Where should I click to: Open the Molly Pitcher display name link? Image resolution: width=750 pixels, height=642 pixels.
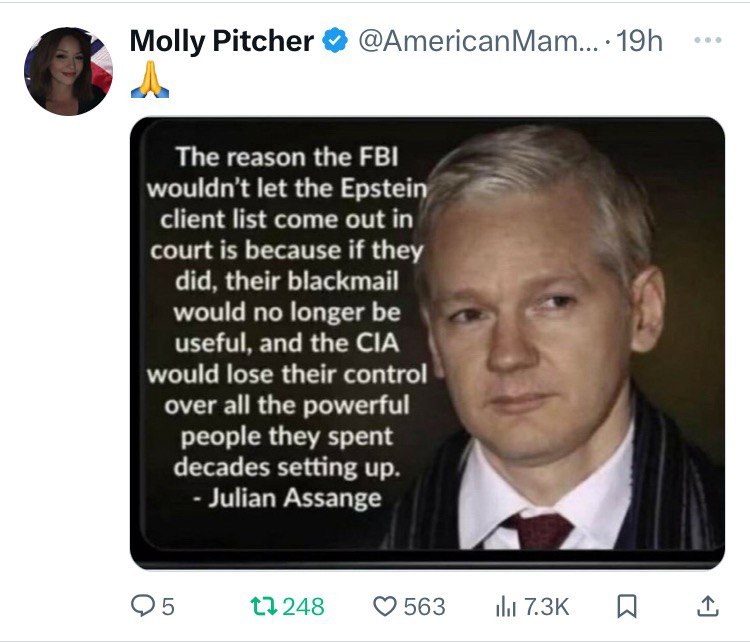[x=221, y=41]
